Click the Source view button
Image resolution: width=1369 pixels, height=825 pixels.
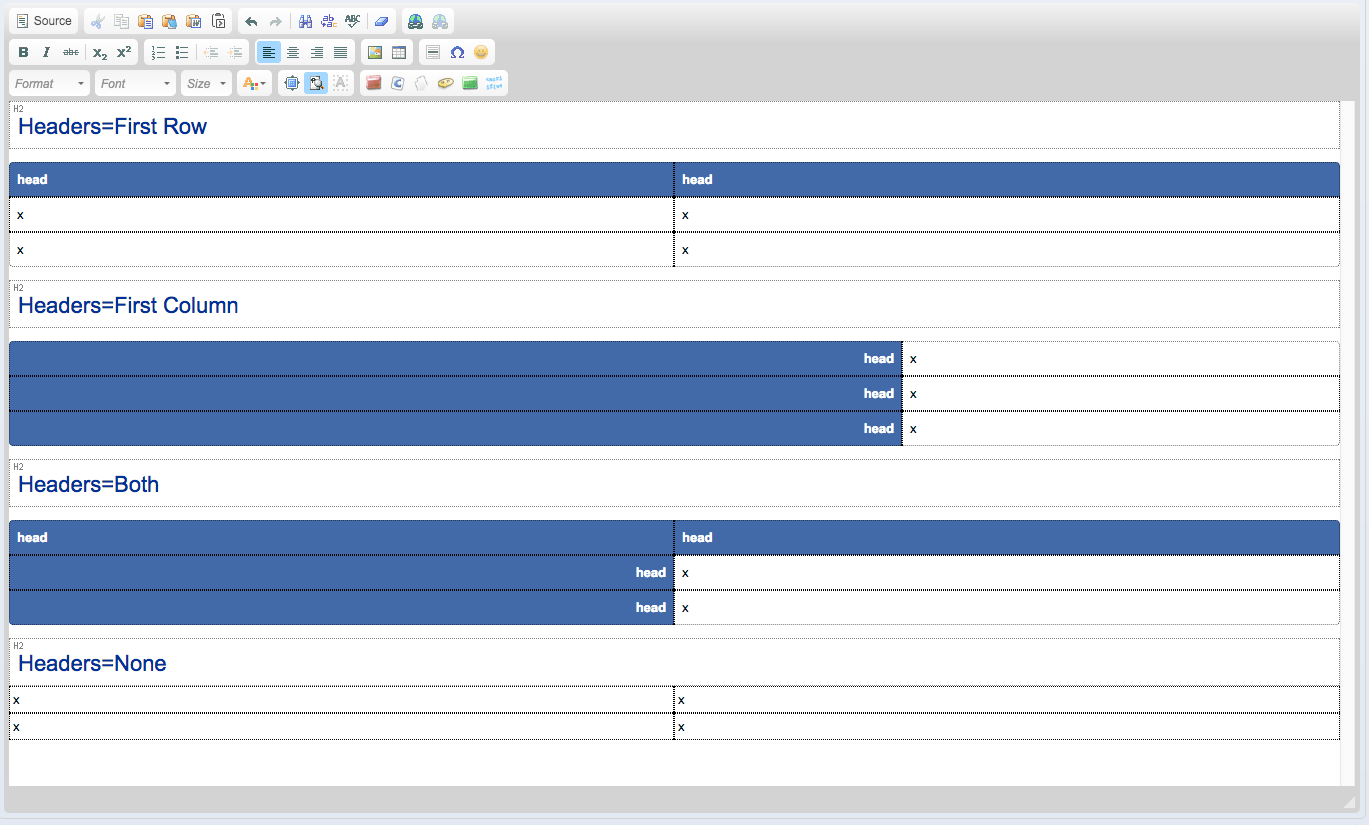(43, 21)
